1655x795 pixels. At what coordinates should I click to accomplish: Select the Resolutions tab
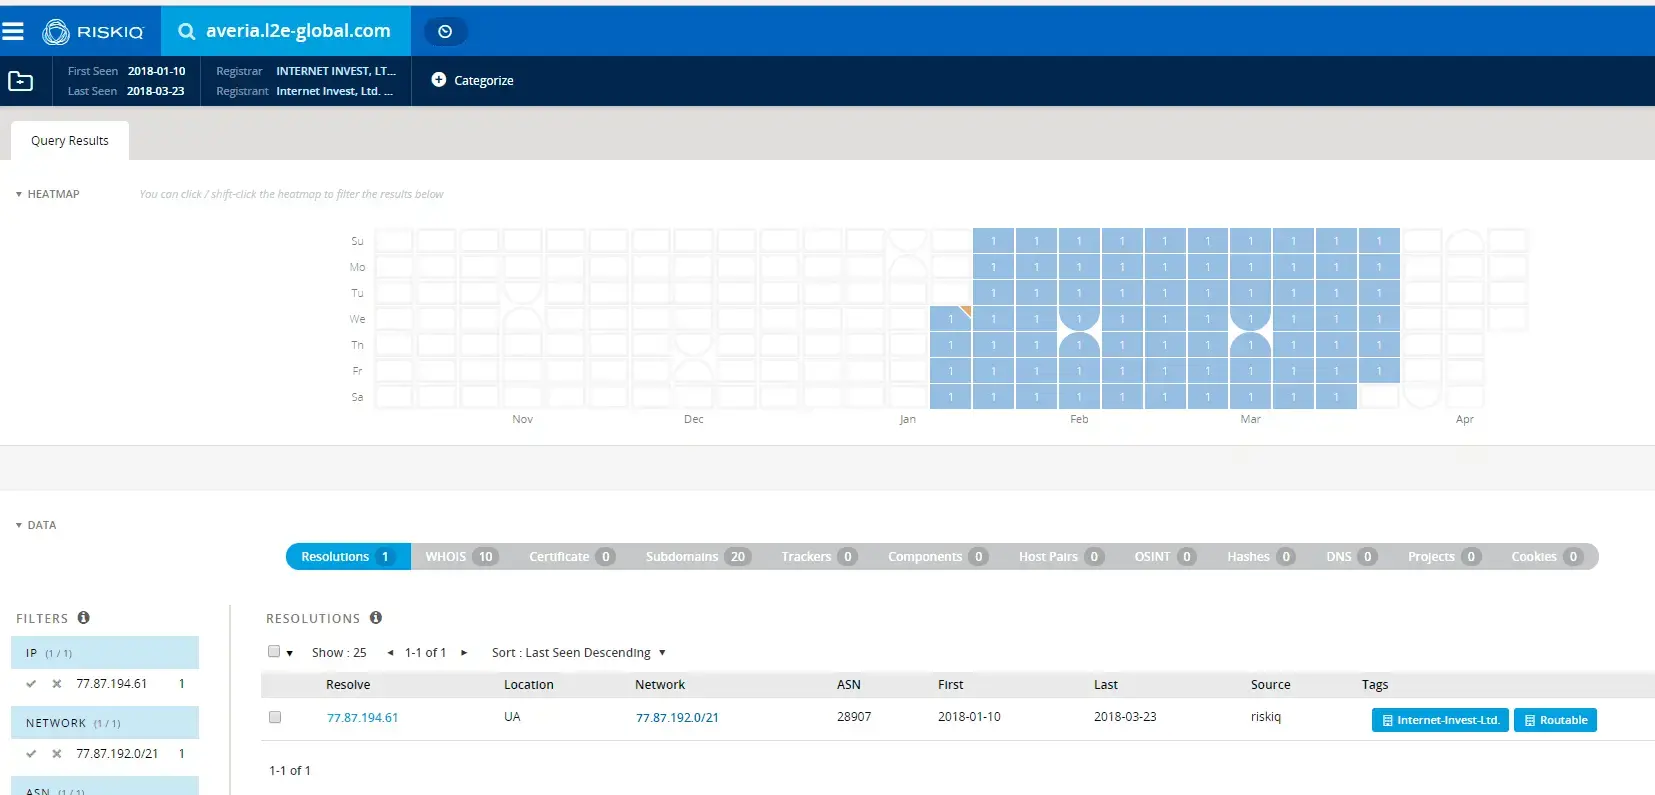(x=348, y=556)
